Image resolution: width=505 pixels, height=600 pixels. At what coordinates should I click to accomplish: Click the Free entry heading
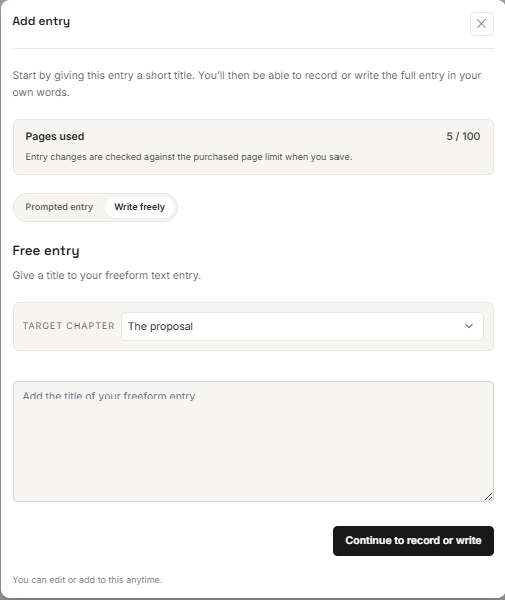click(46, 251)
